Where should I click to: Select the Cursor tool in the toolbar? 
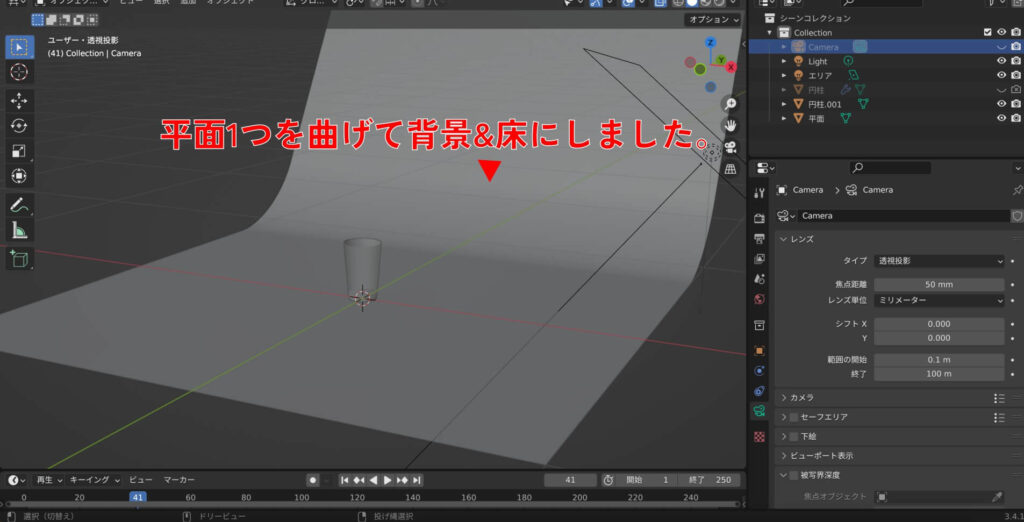click(x=20, y=73)
